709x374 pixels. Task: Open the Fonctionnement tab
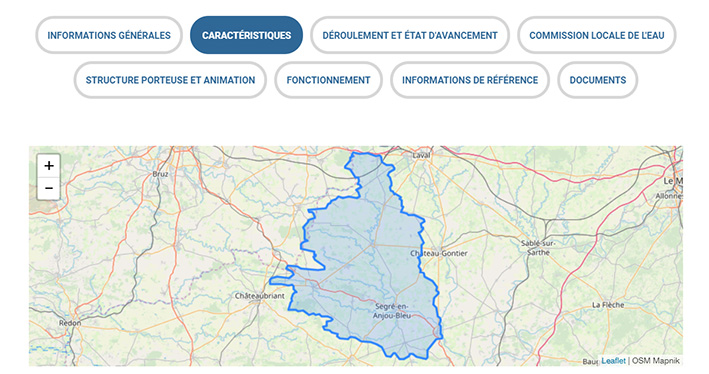(x=328, y=80)
